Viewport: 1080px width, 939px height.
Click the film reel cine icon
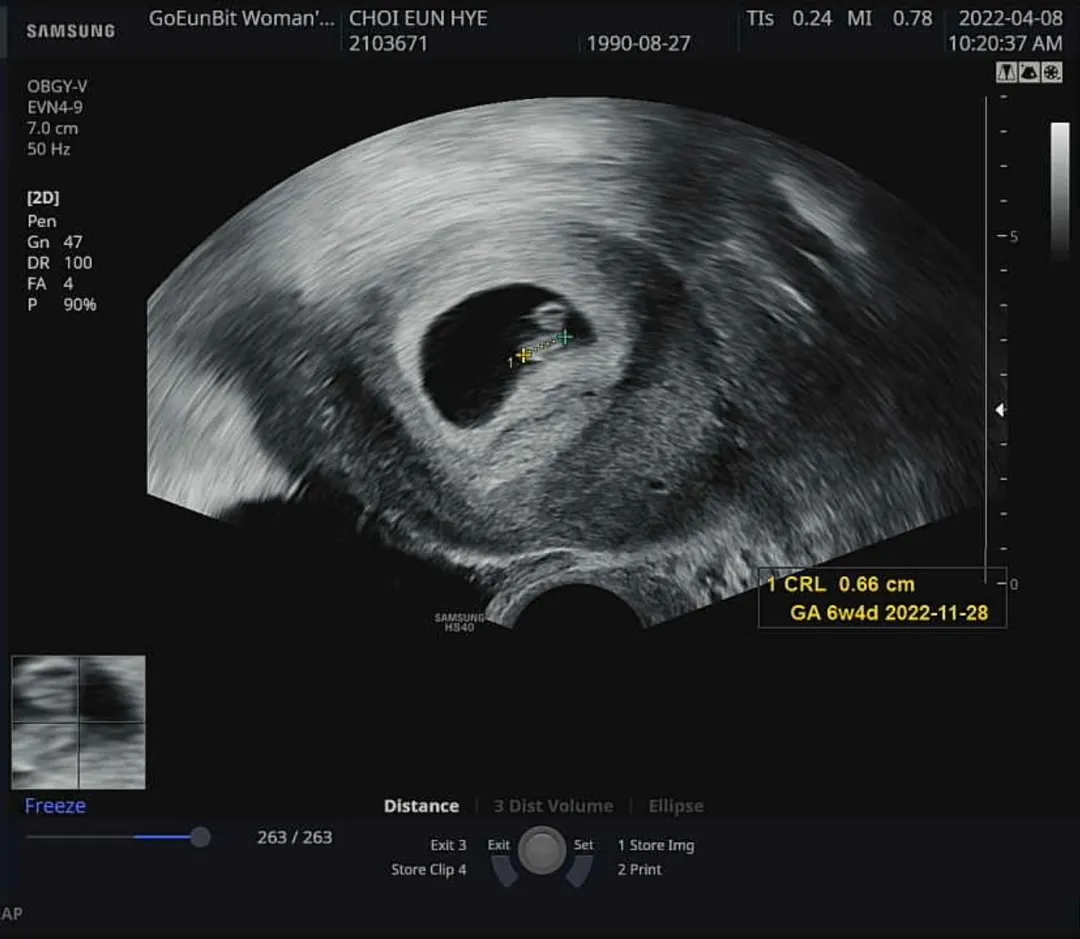(x=1052, y=72)
